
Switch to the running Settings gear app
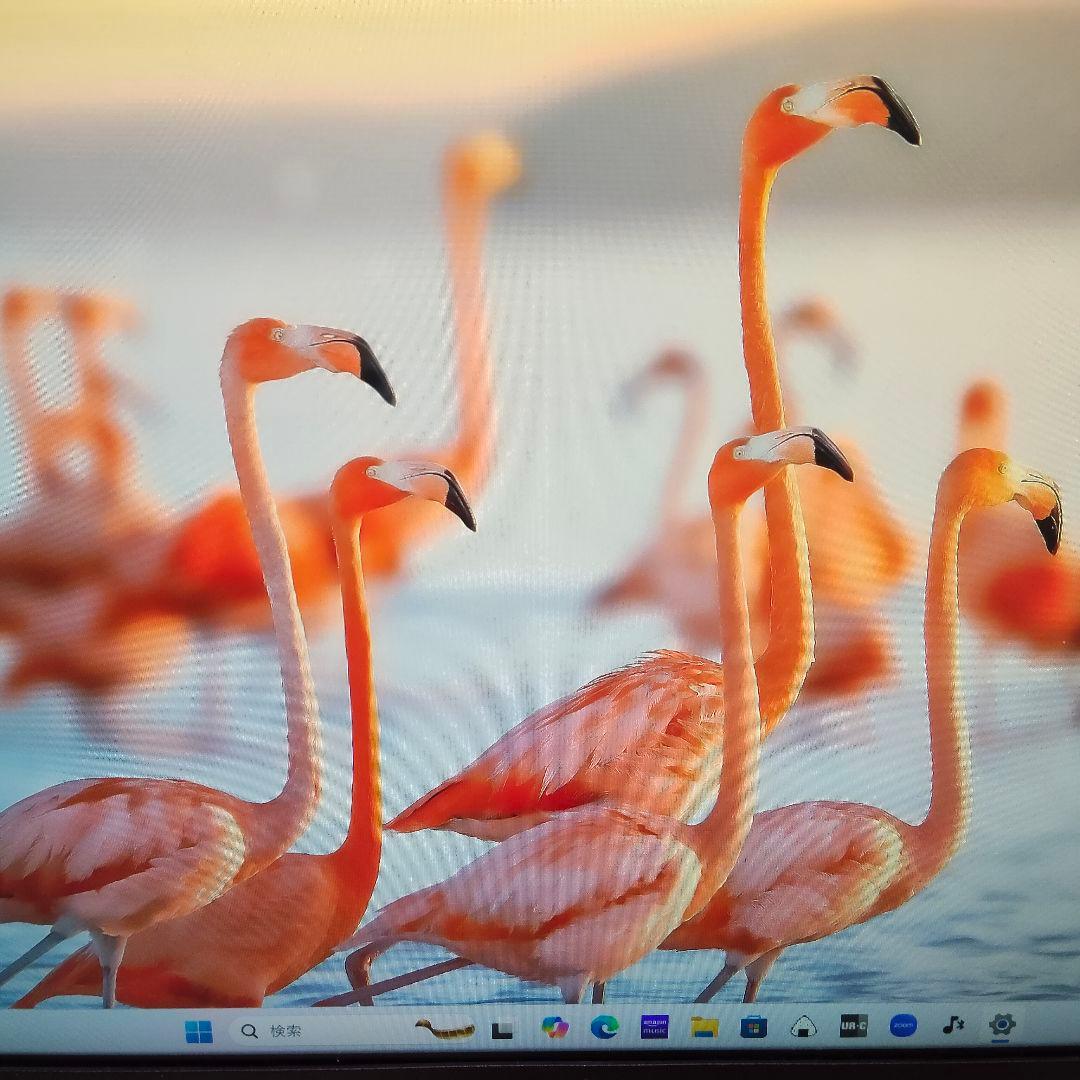[x=1001, y=1024]
